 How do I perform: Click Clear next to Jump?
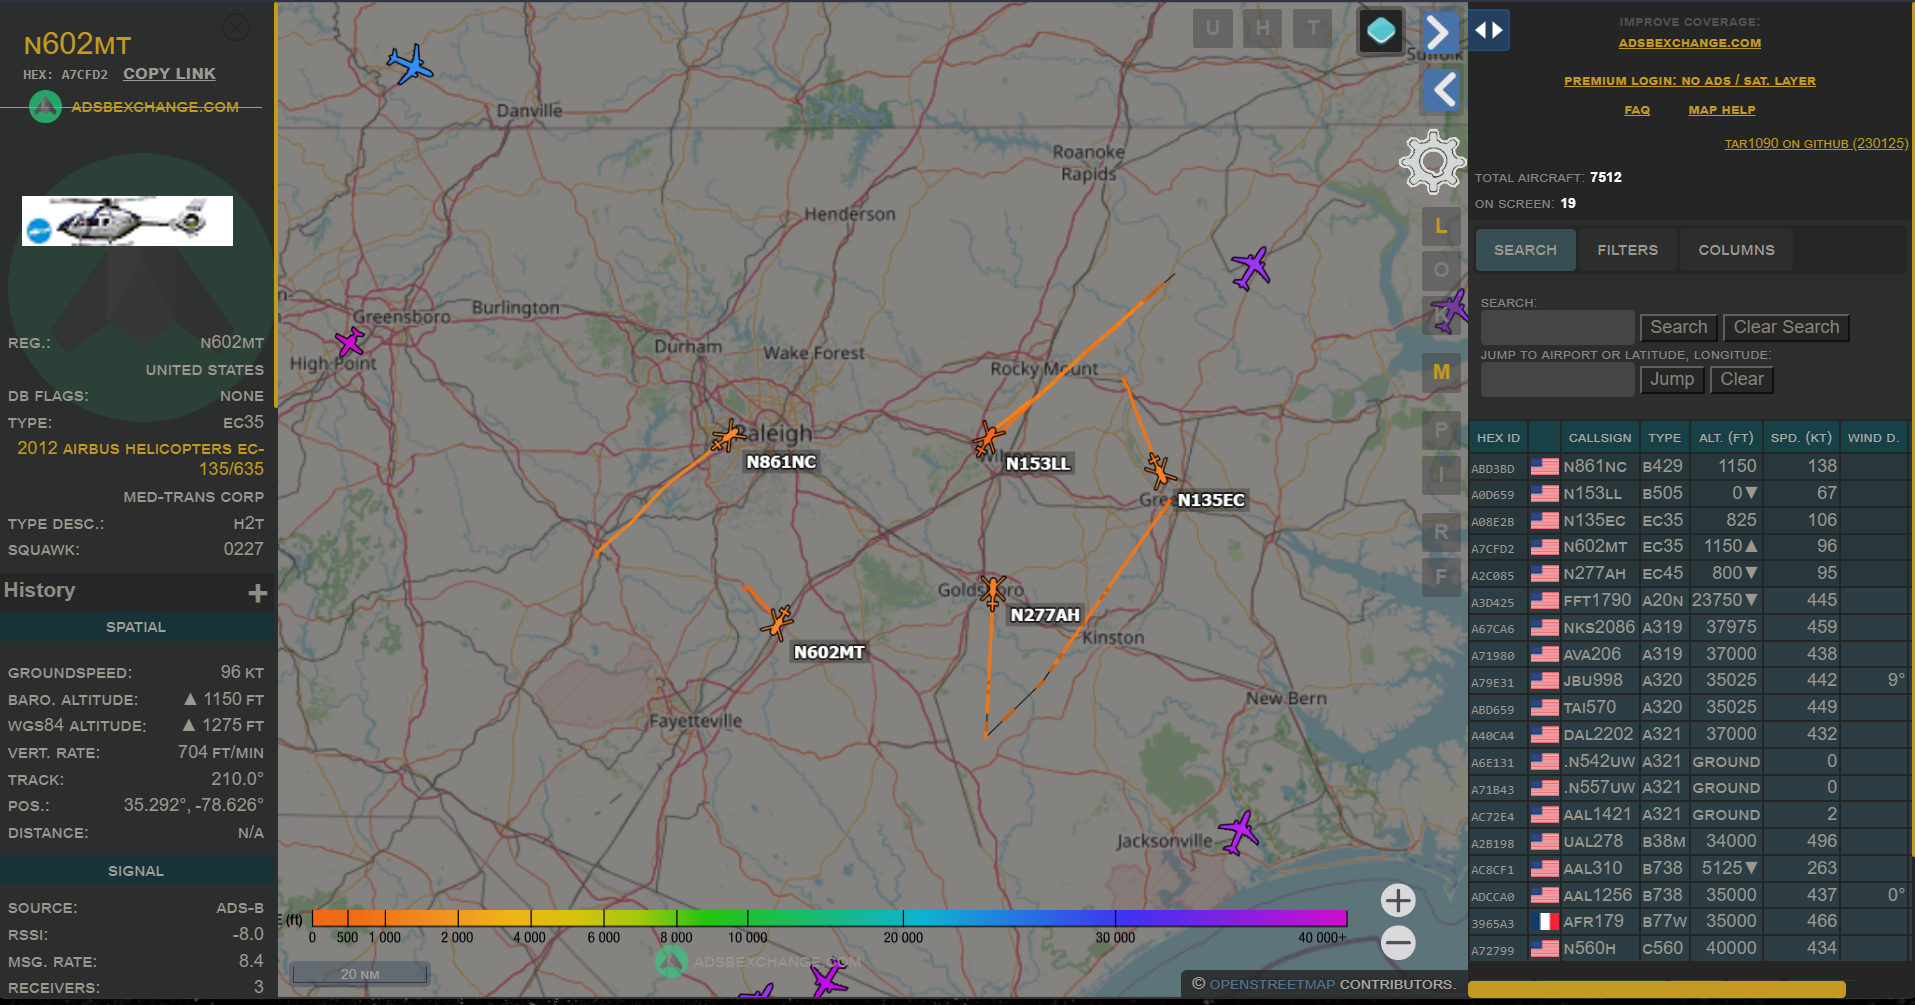click(x=1741, y=380)
